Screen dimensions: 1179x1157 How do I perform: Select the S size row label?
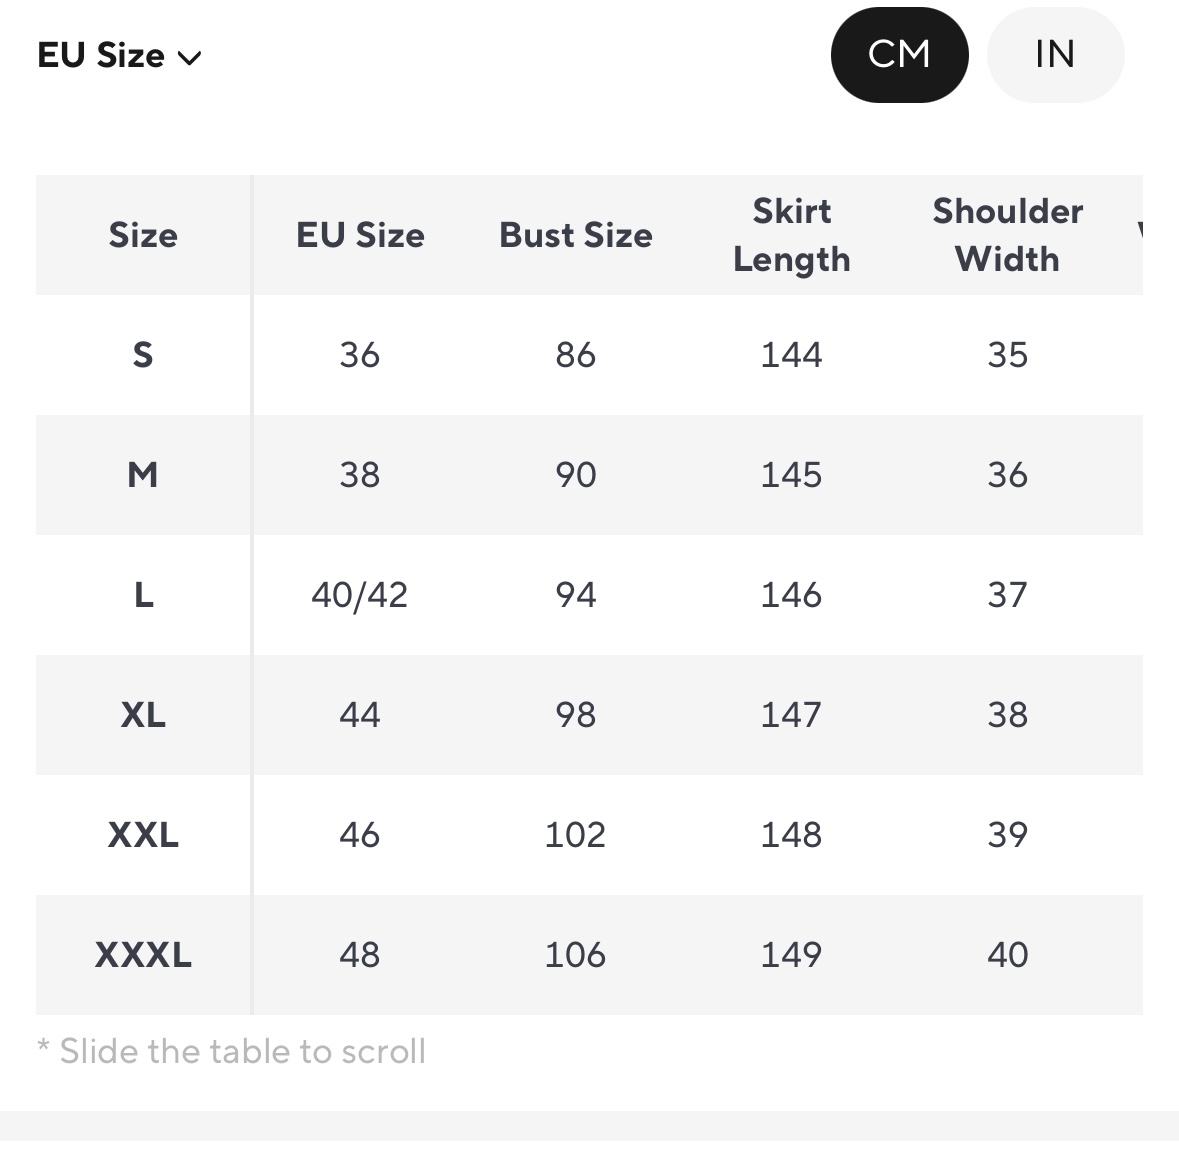(x=143, y=355)
